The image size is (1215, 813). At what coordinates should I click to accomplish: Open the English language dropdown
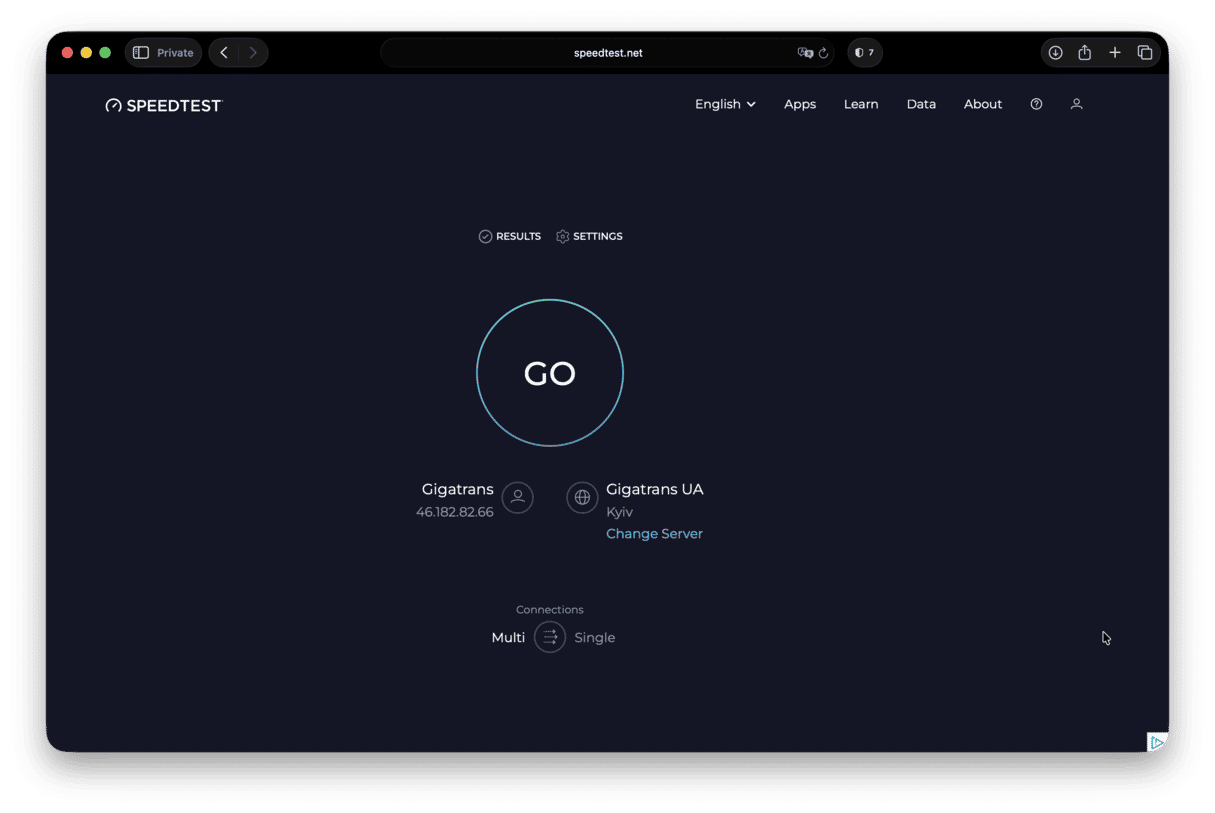pos(724,104)
